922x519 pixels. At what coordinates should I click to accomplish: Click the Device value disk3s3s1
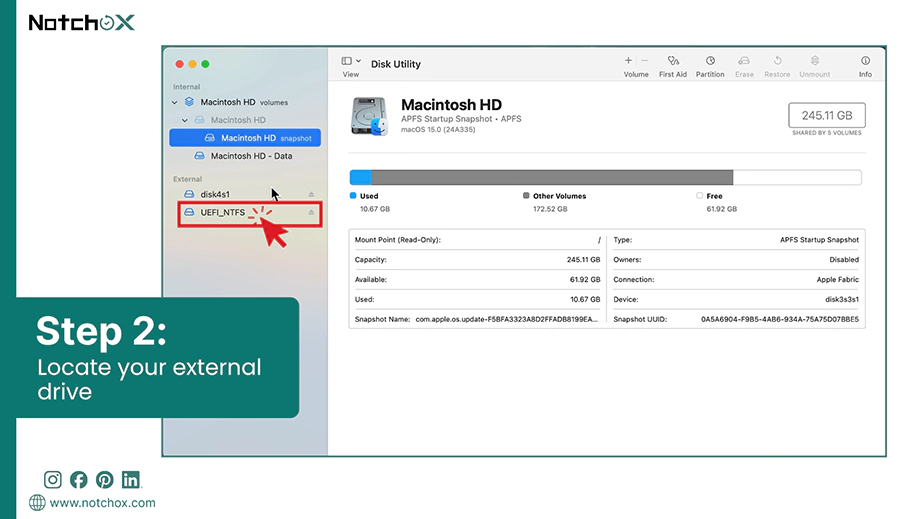coord(841,299)
